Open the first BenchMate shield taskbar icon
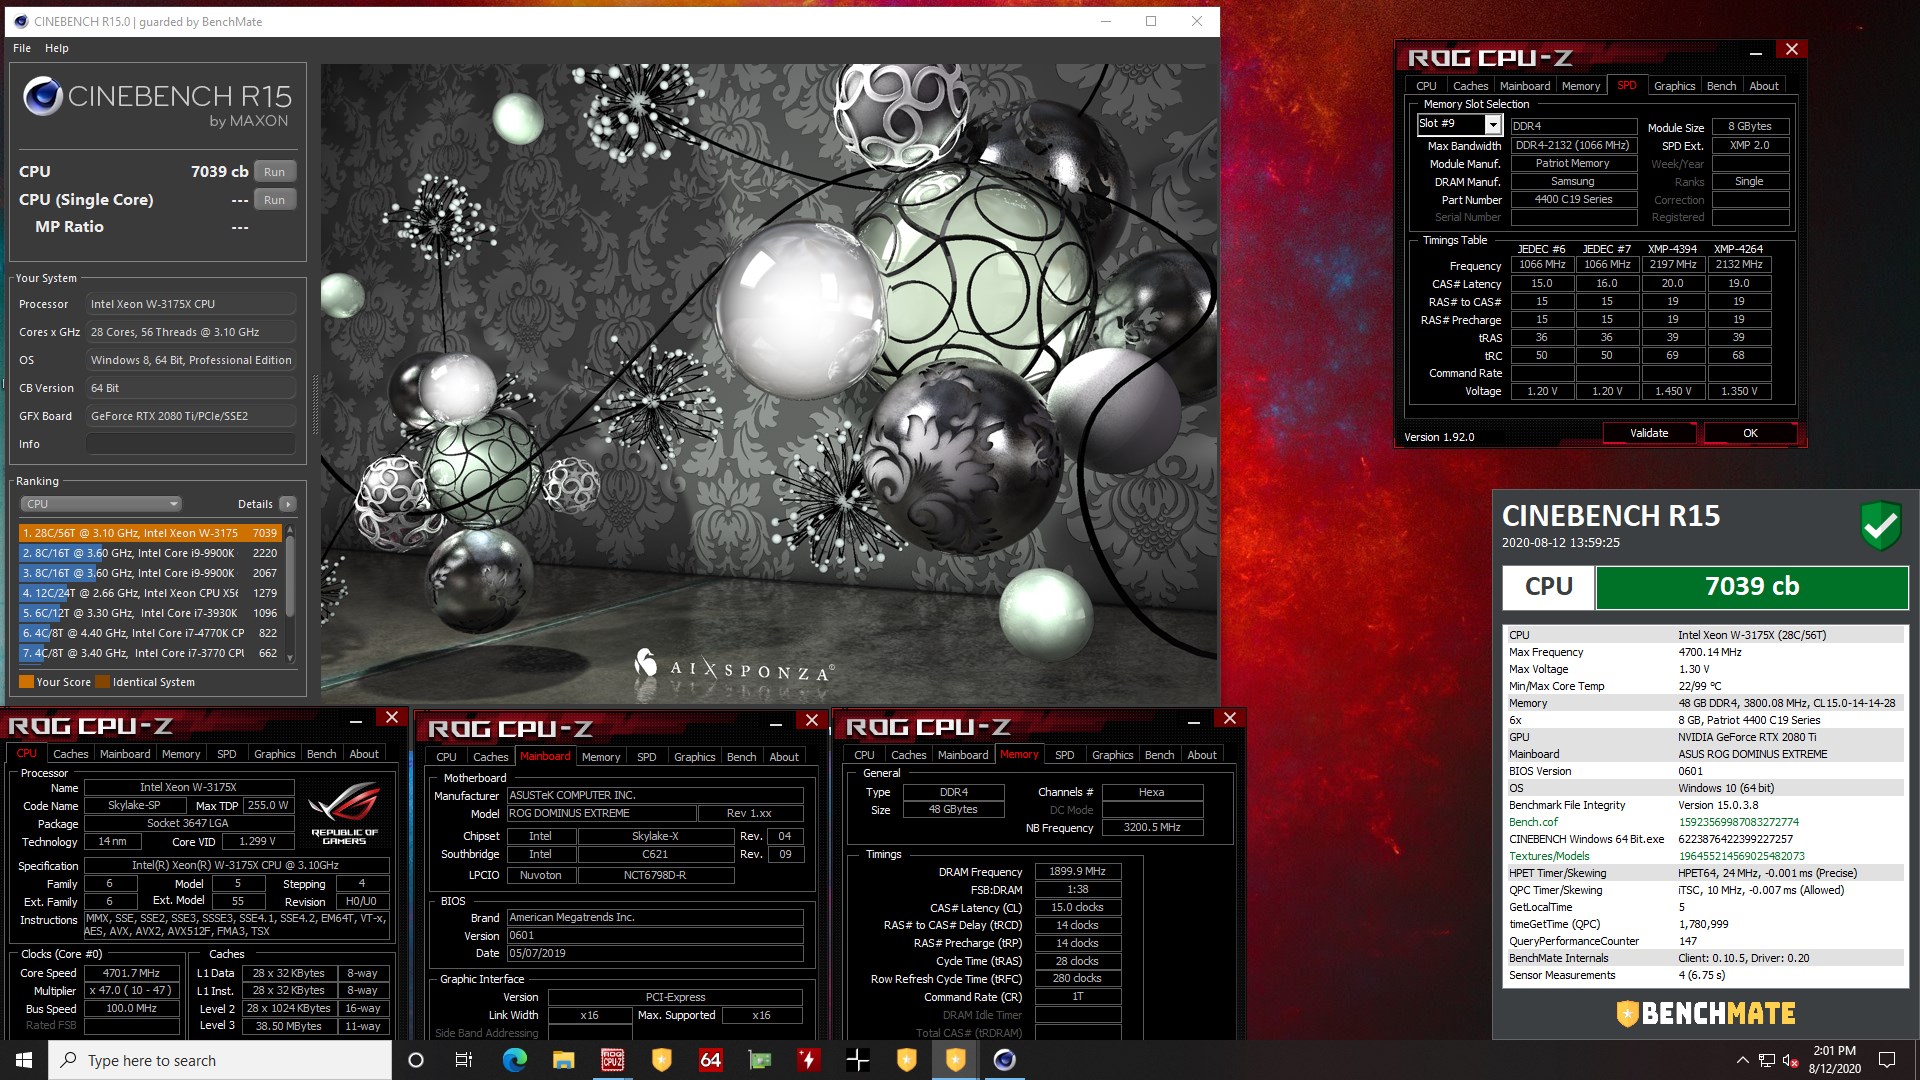 661,1060
